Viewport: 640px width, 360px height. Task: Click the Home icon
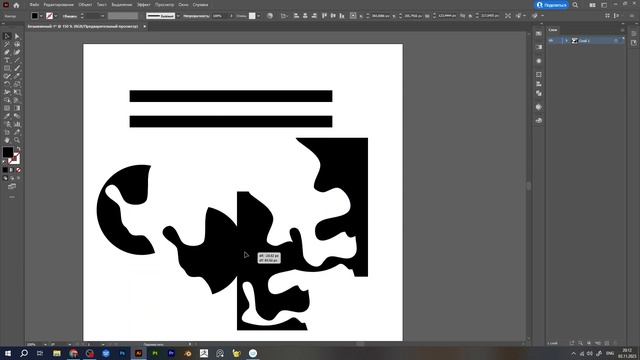coord(16,5)
